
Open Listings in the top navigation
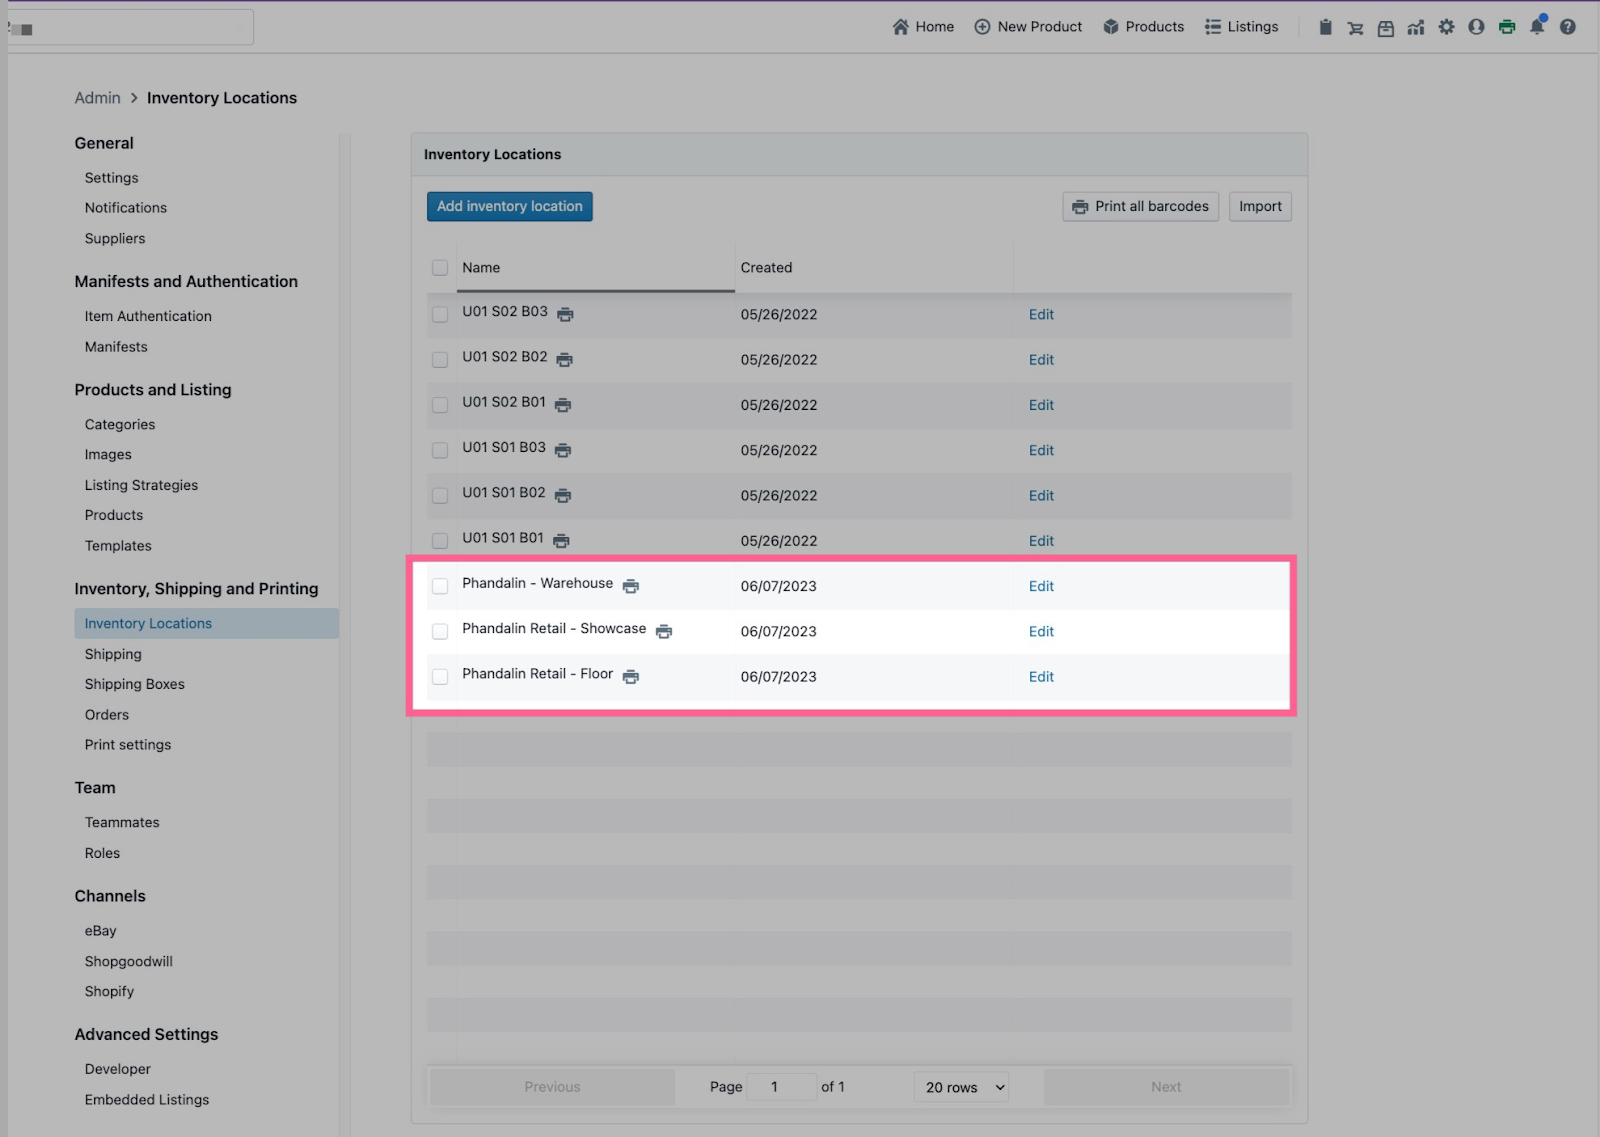(x=1241, y=27)
